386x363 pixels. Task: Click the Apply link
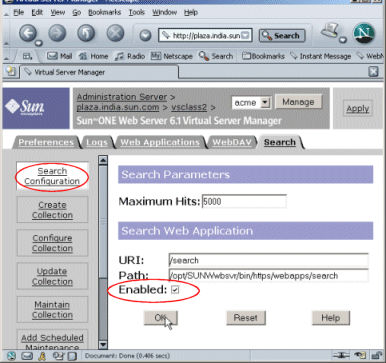tap(358, 109)
